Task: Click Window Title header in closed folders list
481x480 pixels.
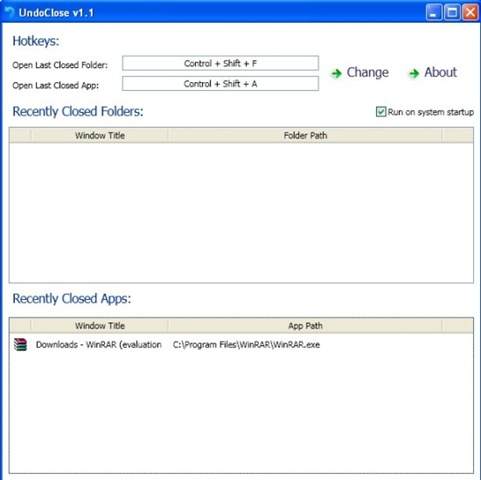Action: click(x=100, y=136)
